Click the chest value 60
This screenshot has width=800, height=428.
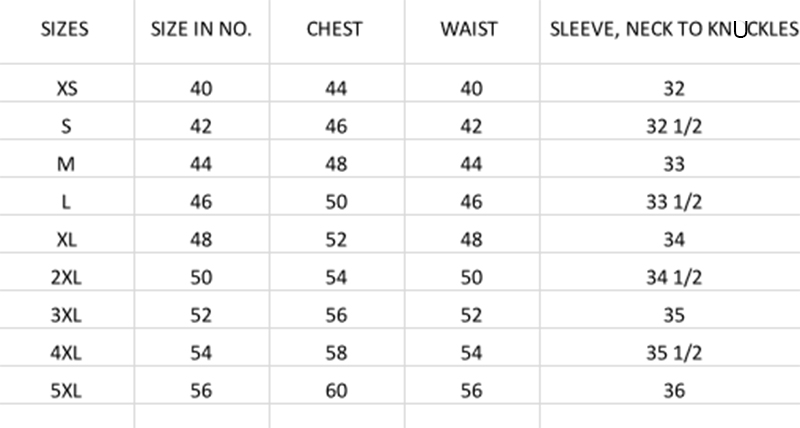pos(336,391)
